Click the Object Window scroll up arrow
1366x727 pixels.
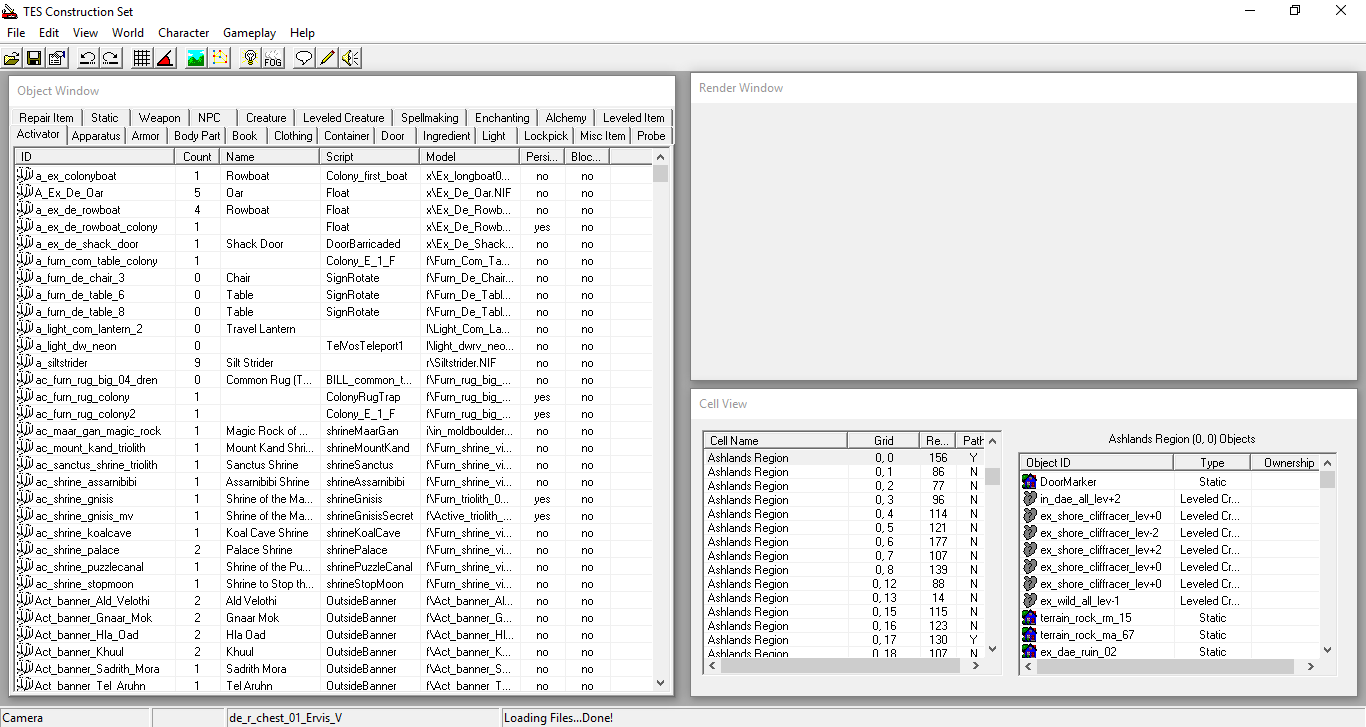pyautogui.click(x=661, y=157)
